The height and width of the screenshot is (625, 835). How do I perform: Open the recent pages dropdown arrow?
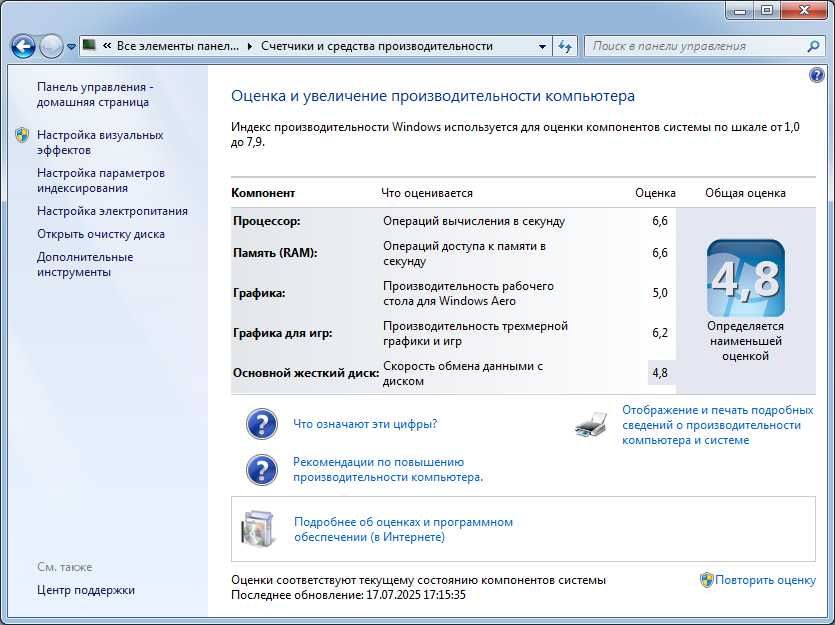[71, 47]
